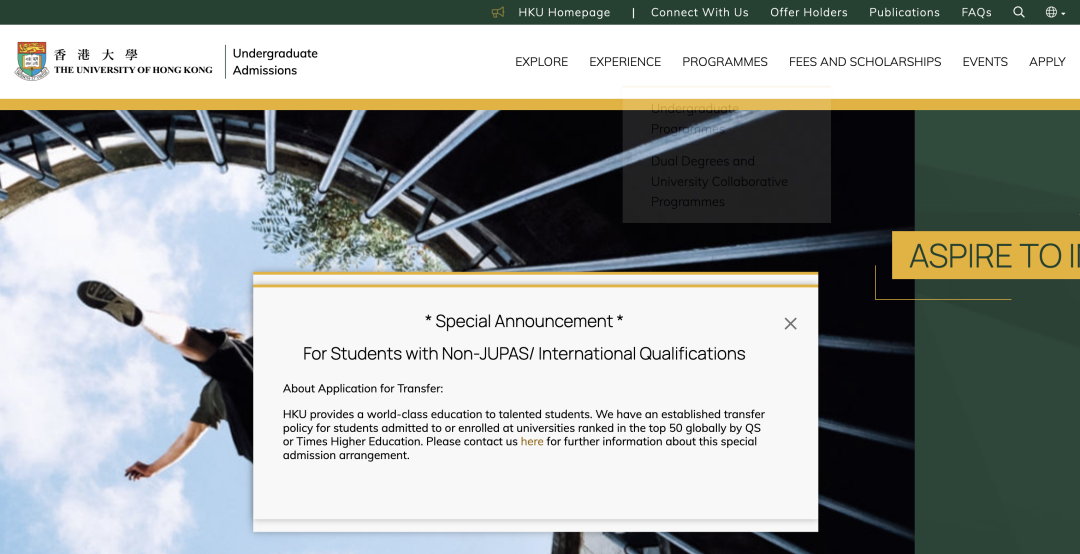Open the HKU Homepage link
Viewport: 1080px width, 554px height.
564,12
